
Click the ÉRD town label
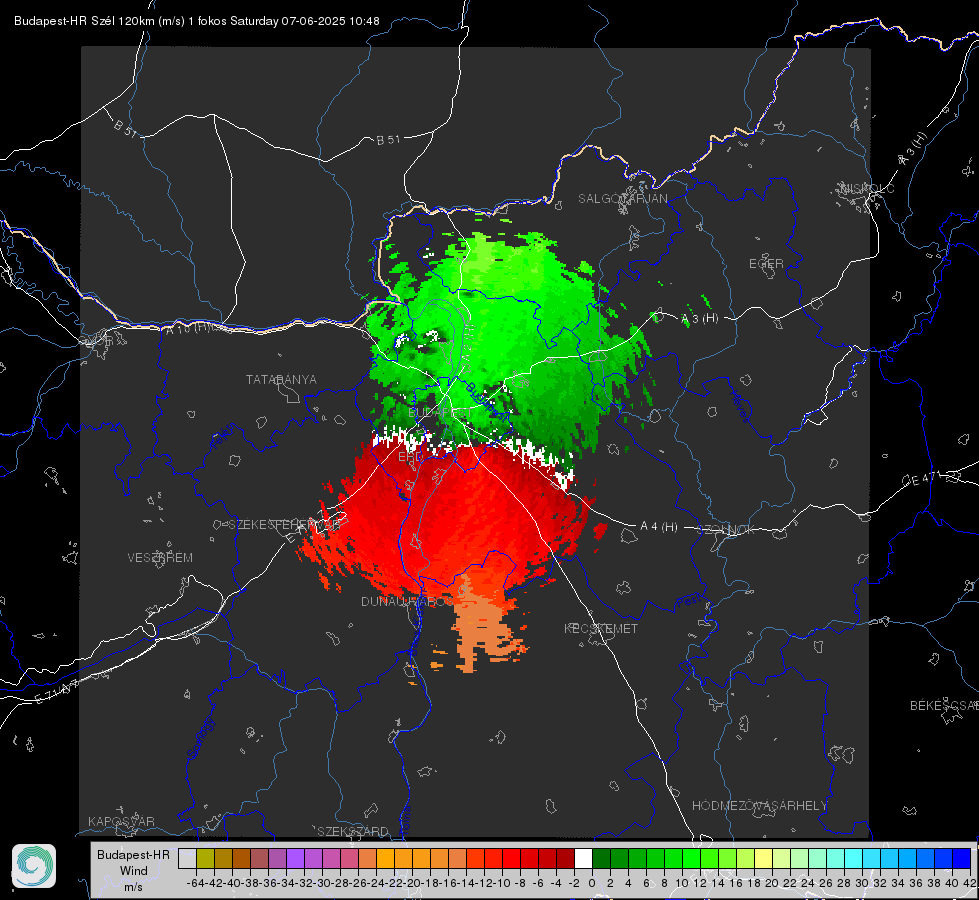point(410,457)
